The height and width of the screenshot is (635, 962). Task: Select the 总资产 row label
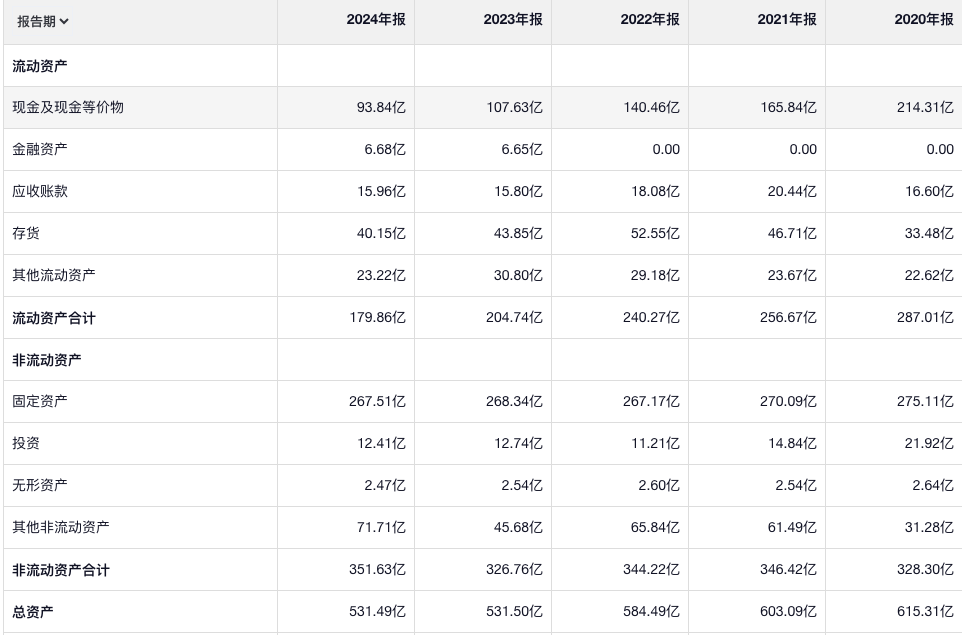point(33,611)
